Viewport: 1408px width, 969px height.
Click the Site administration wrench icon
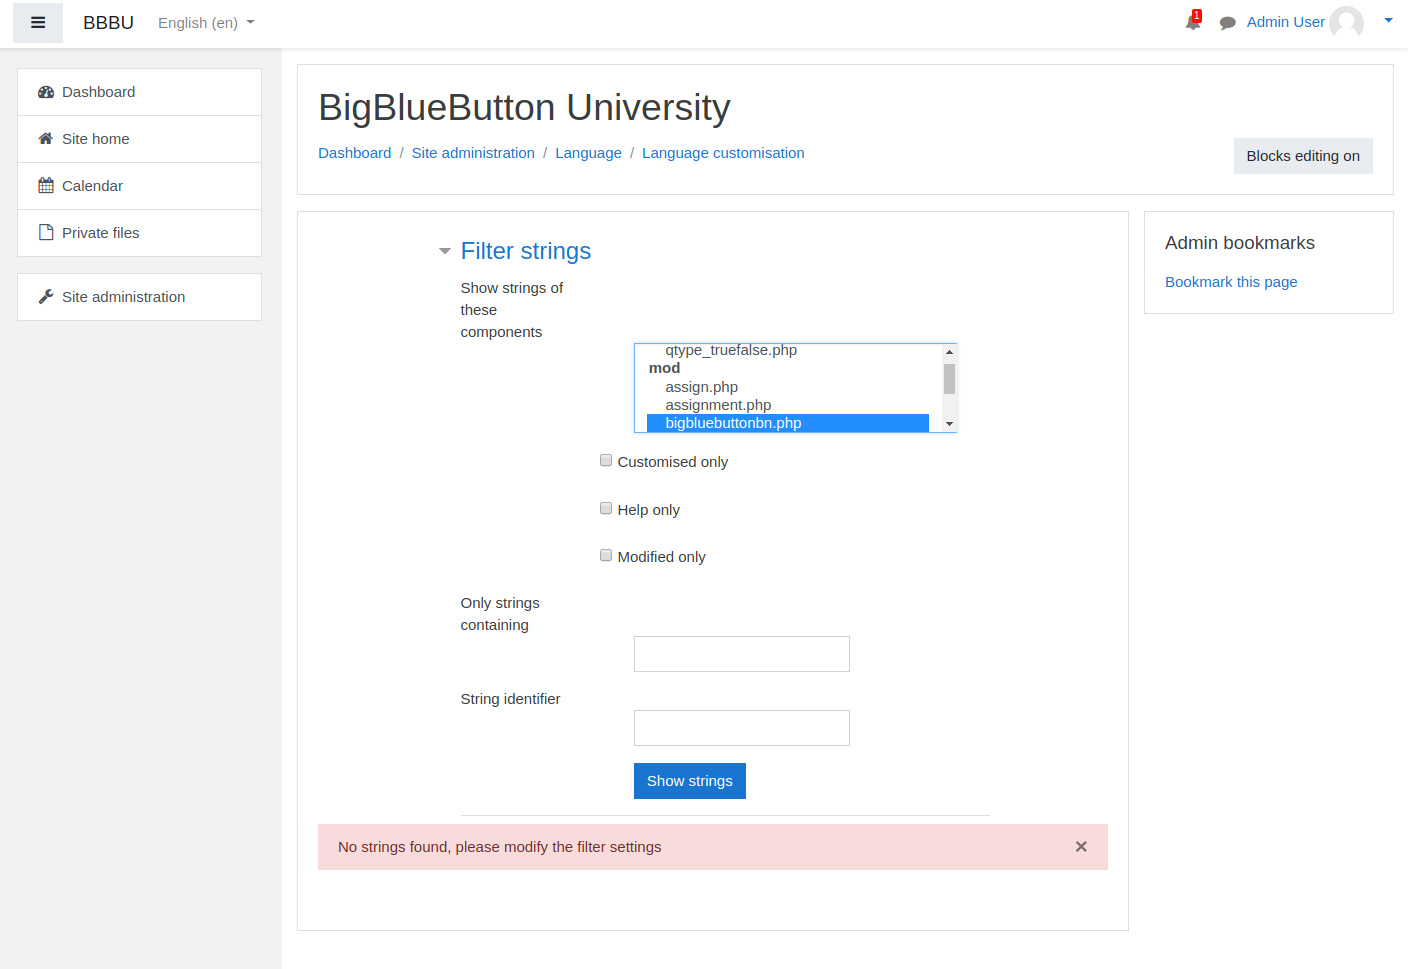(46, 297)
